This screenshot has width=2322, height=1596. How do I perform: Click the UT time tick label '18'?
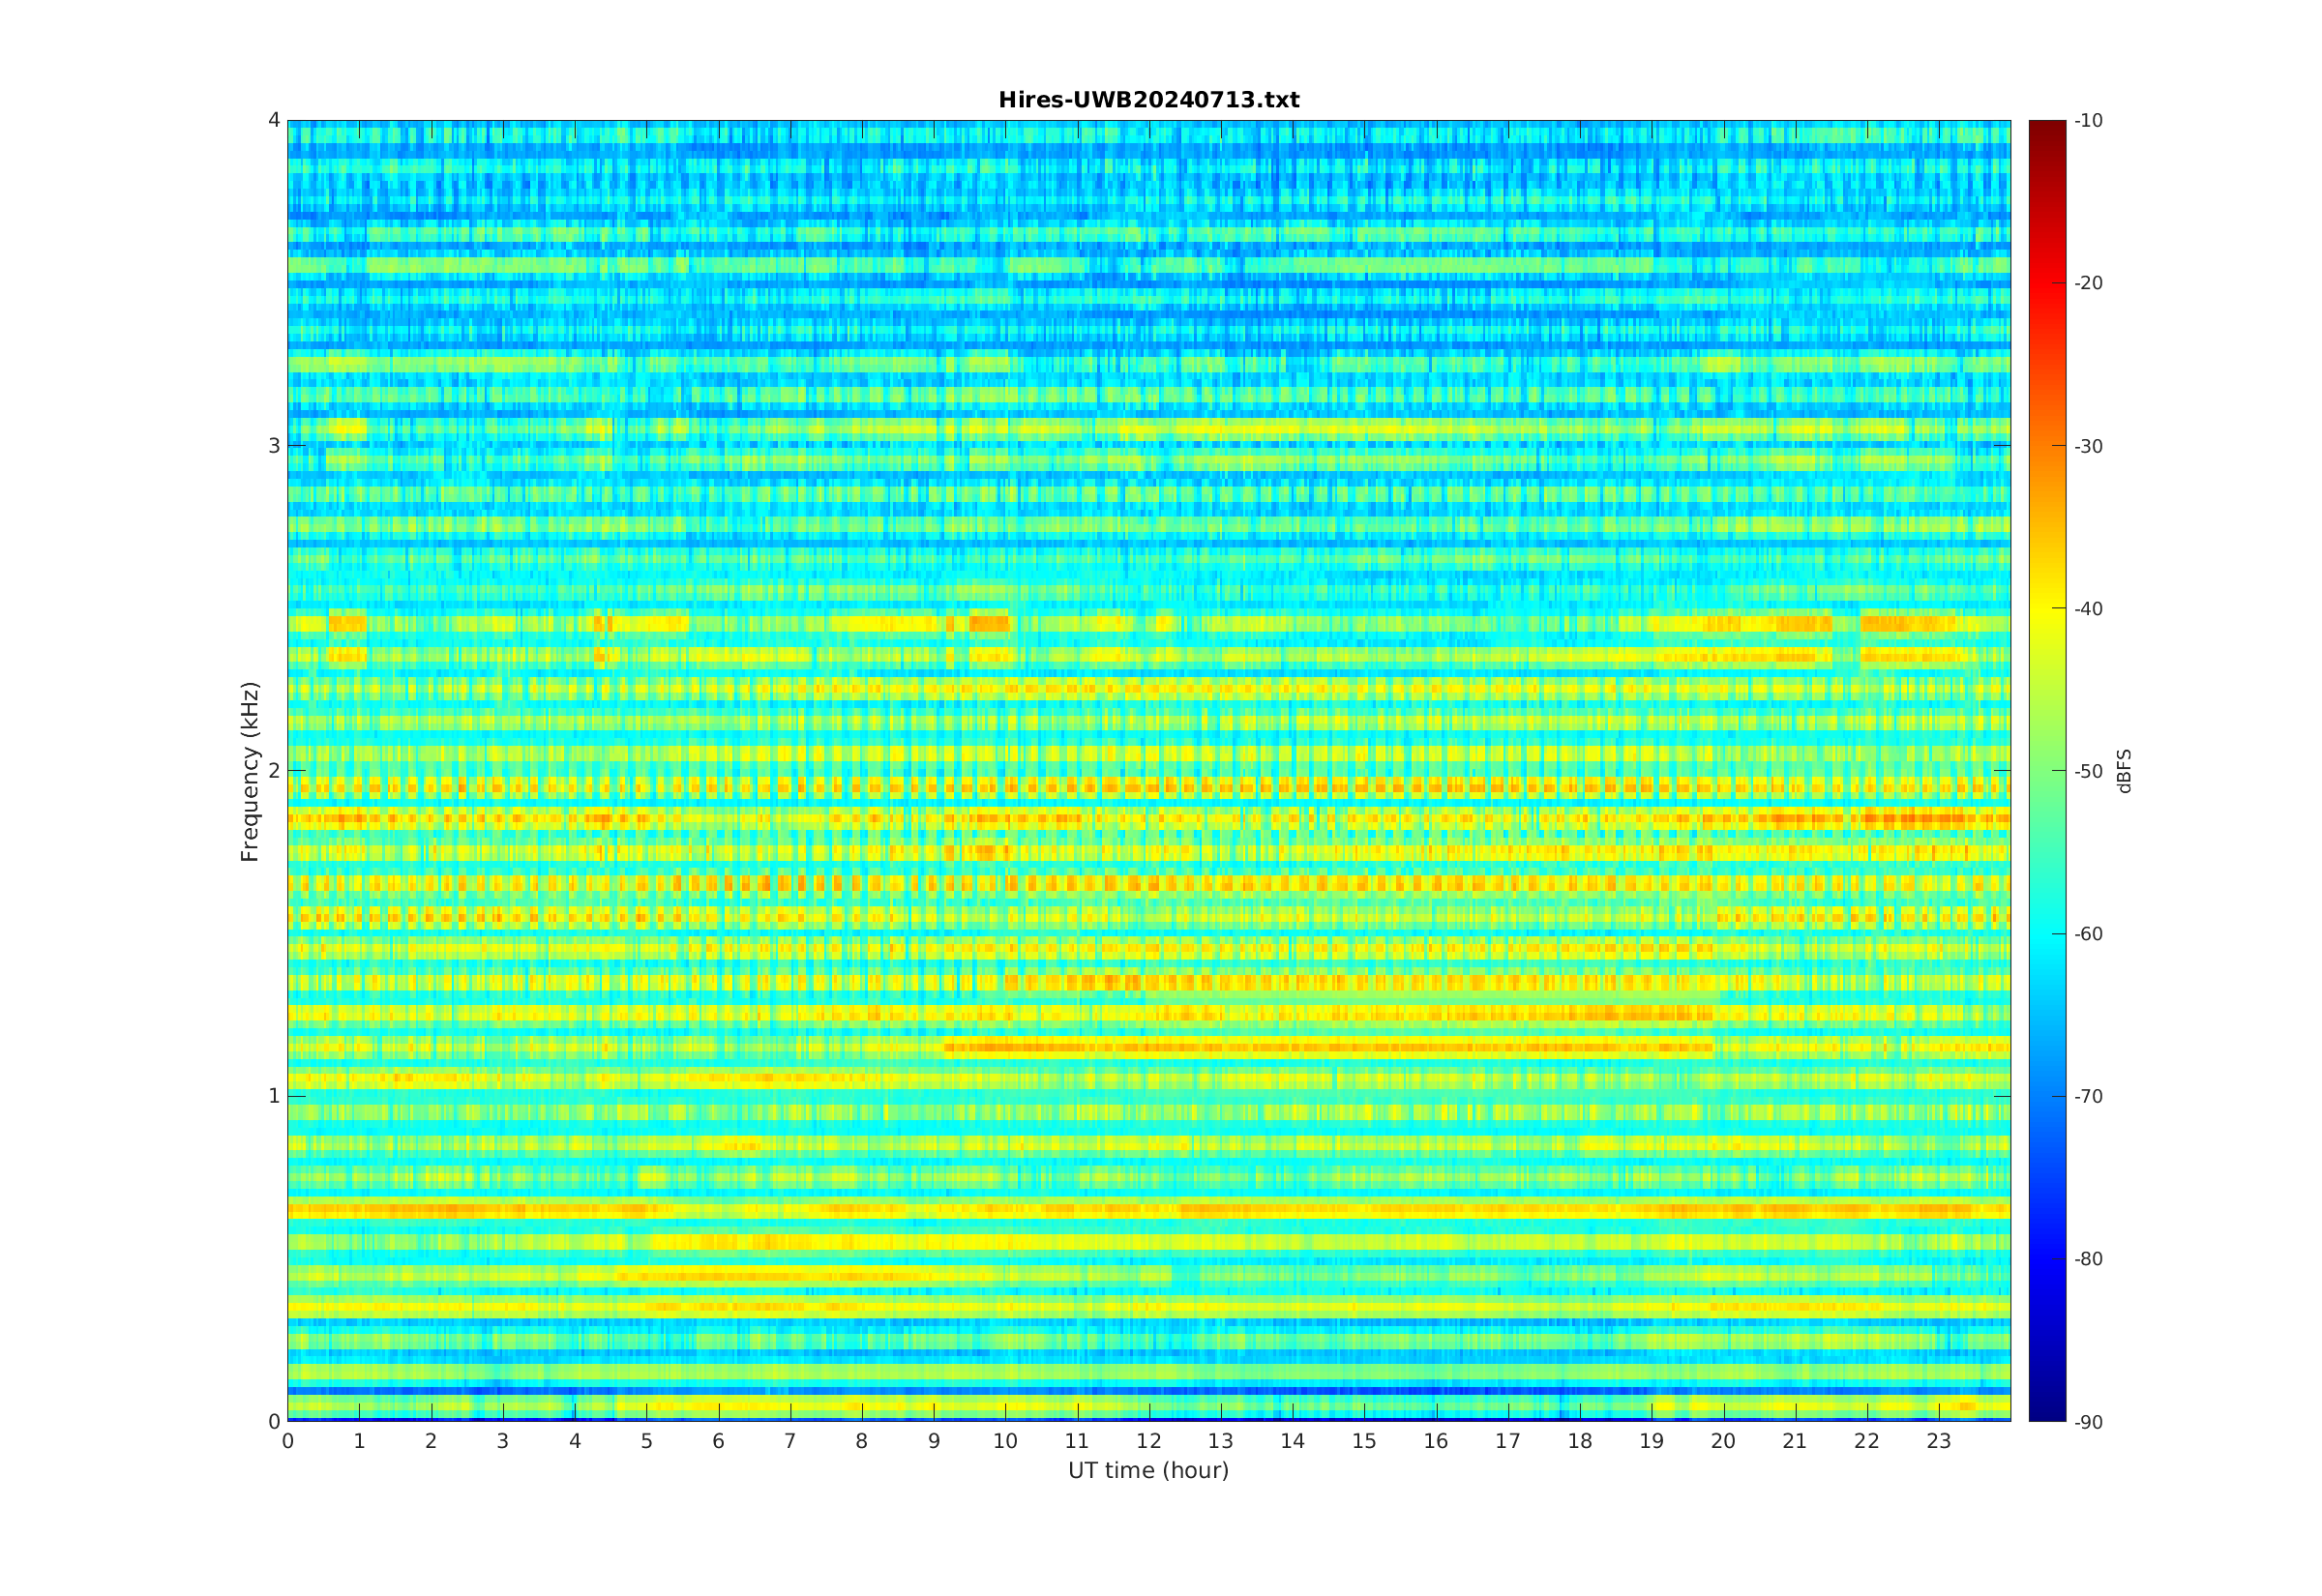[1580, 1441]
